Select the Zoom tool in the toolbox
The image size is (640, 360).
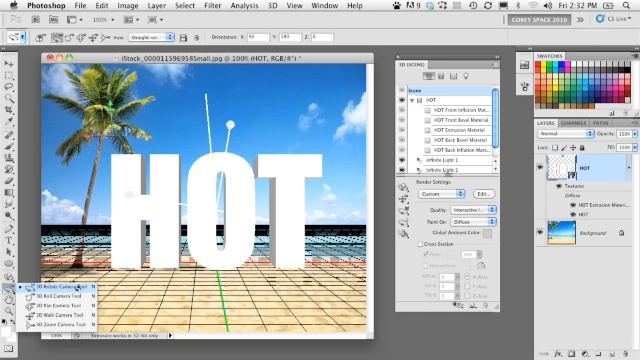[x=9, y=311]
